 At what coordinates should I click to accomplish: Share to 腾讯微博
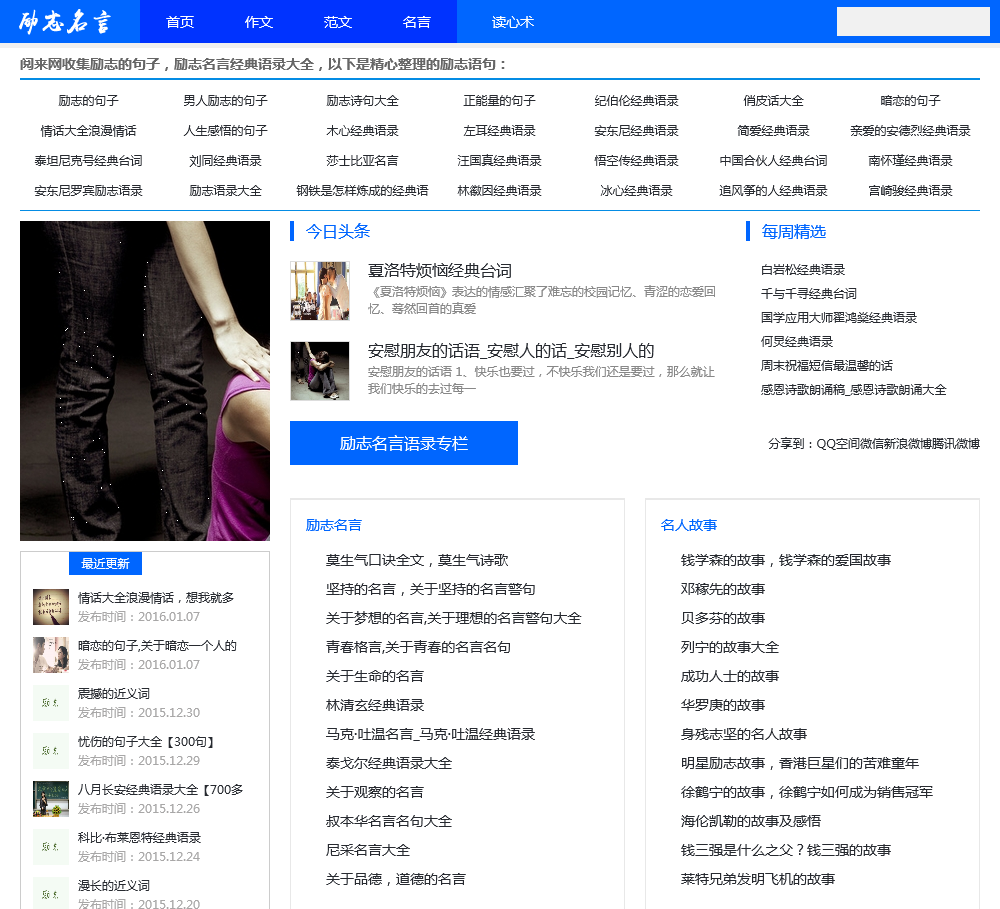point(955,444)
